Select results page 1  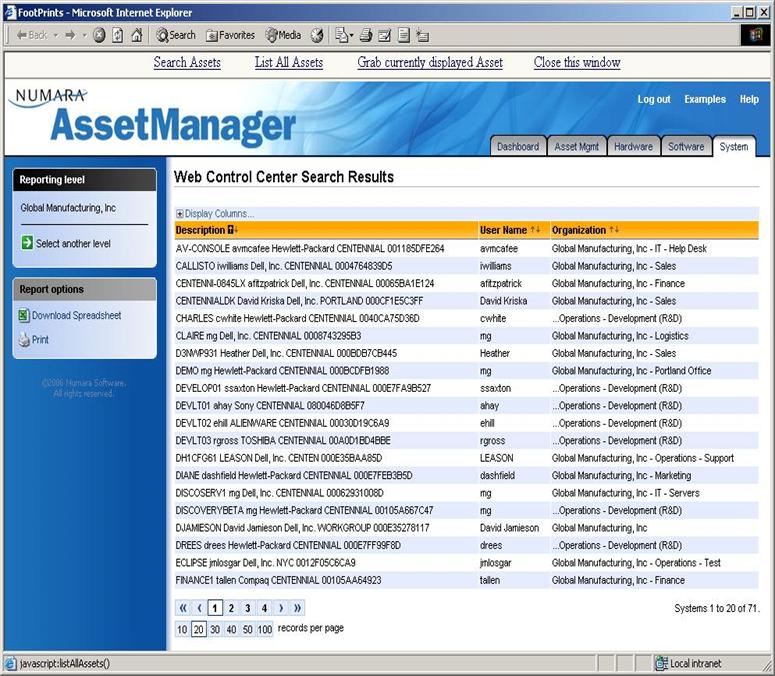click(x=215, y=608)
